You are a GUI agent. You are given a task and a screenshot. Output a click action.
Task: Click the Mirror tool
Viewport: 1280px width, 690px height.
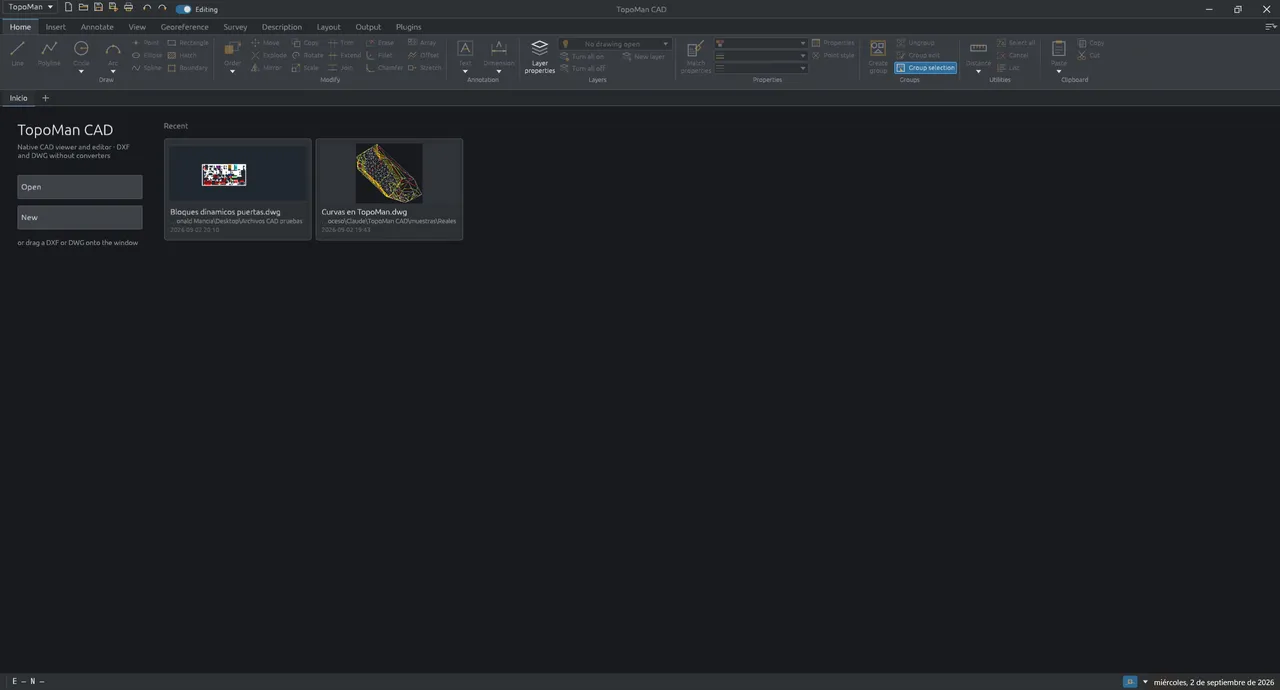266,68
